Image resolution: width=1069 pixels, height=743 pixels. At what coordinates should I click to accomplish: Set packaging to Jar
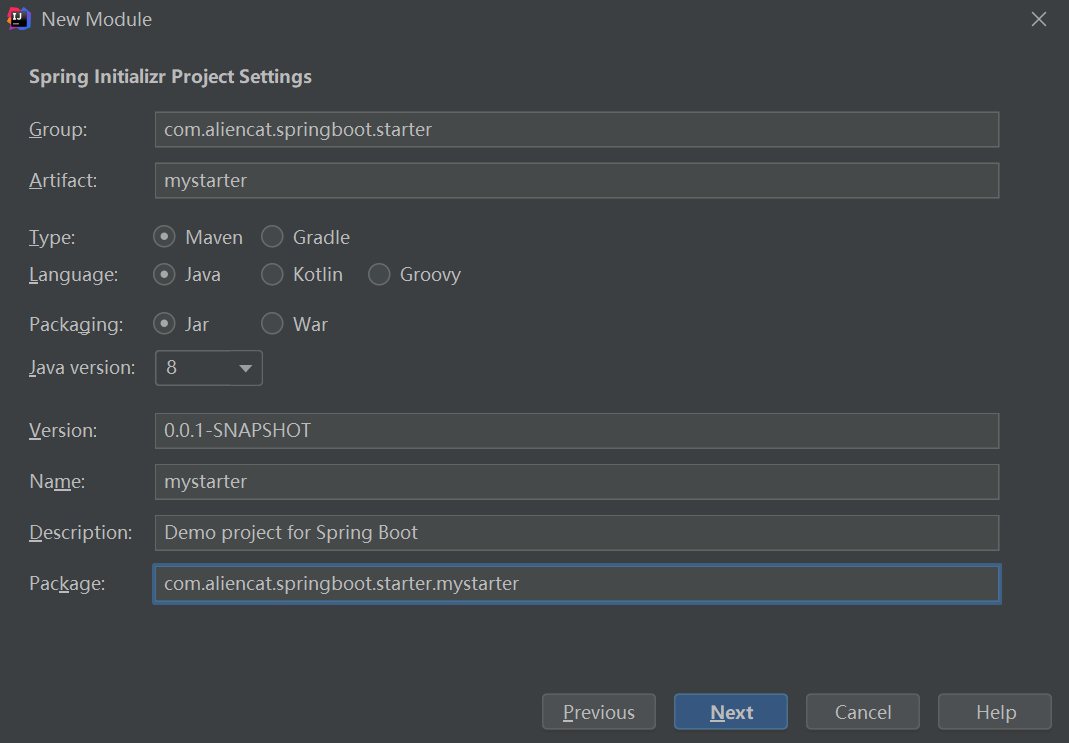(165, 324)
